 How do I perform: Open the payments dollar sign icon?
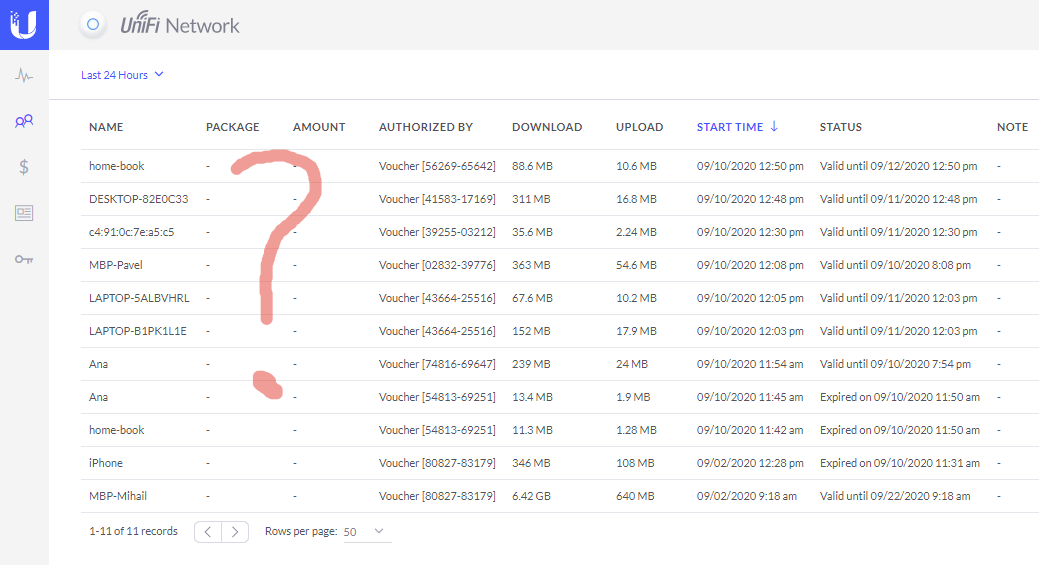24,167
